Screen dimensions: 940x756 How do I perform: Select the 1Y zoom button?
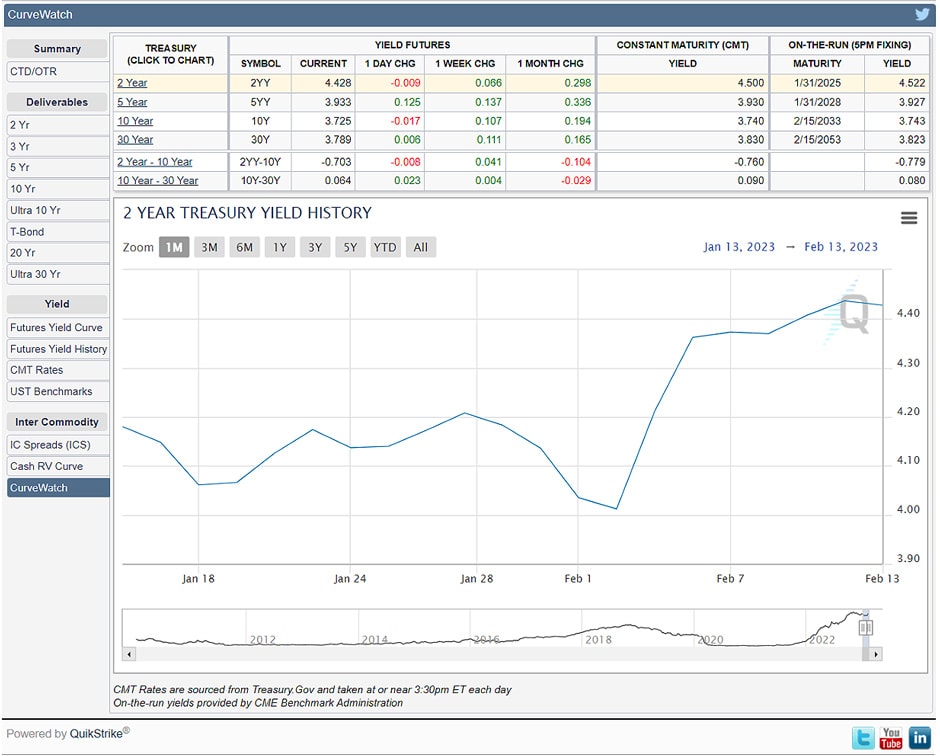pos(279,247)
